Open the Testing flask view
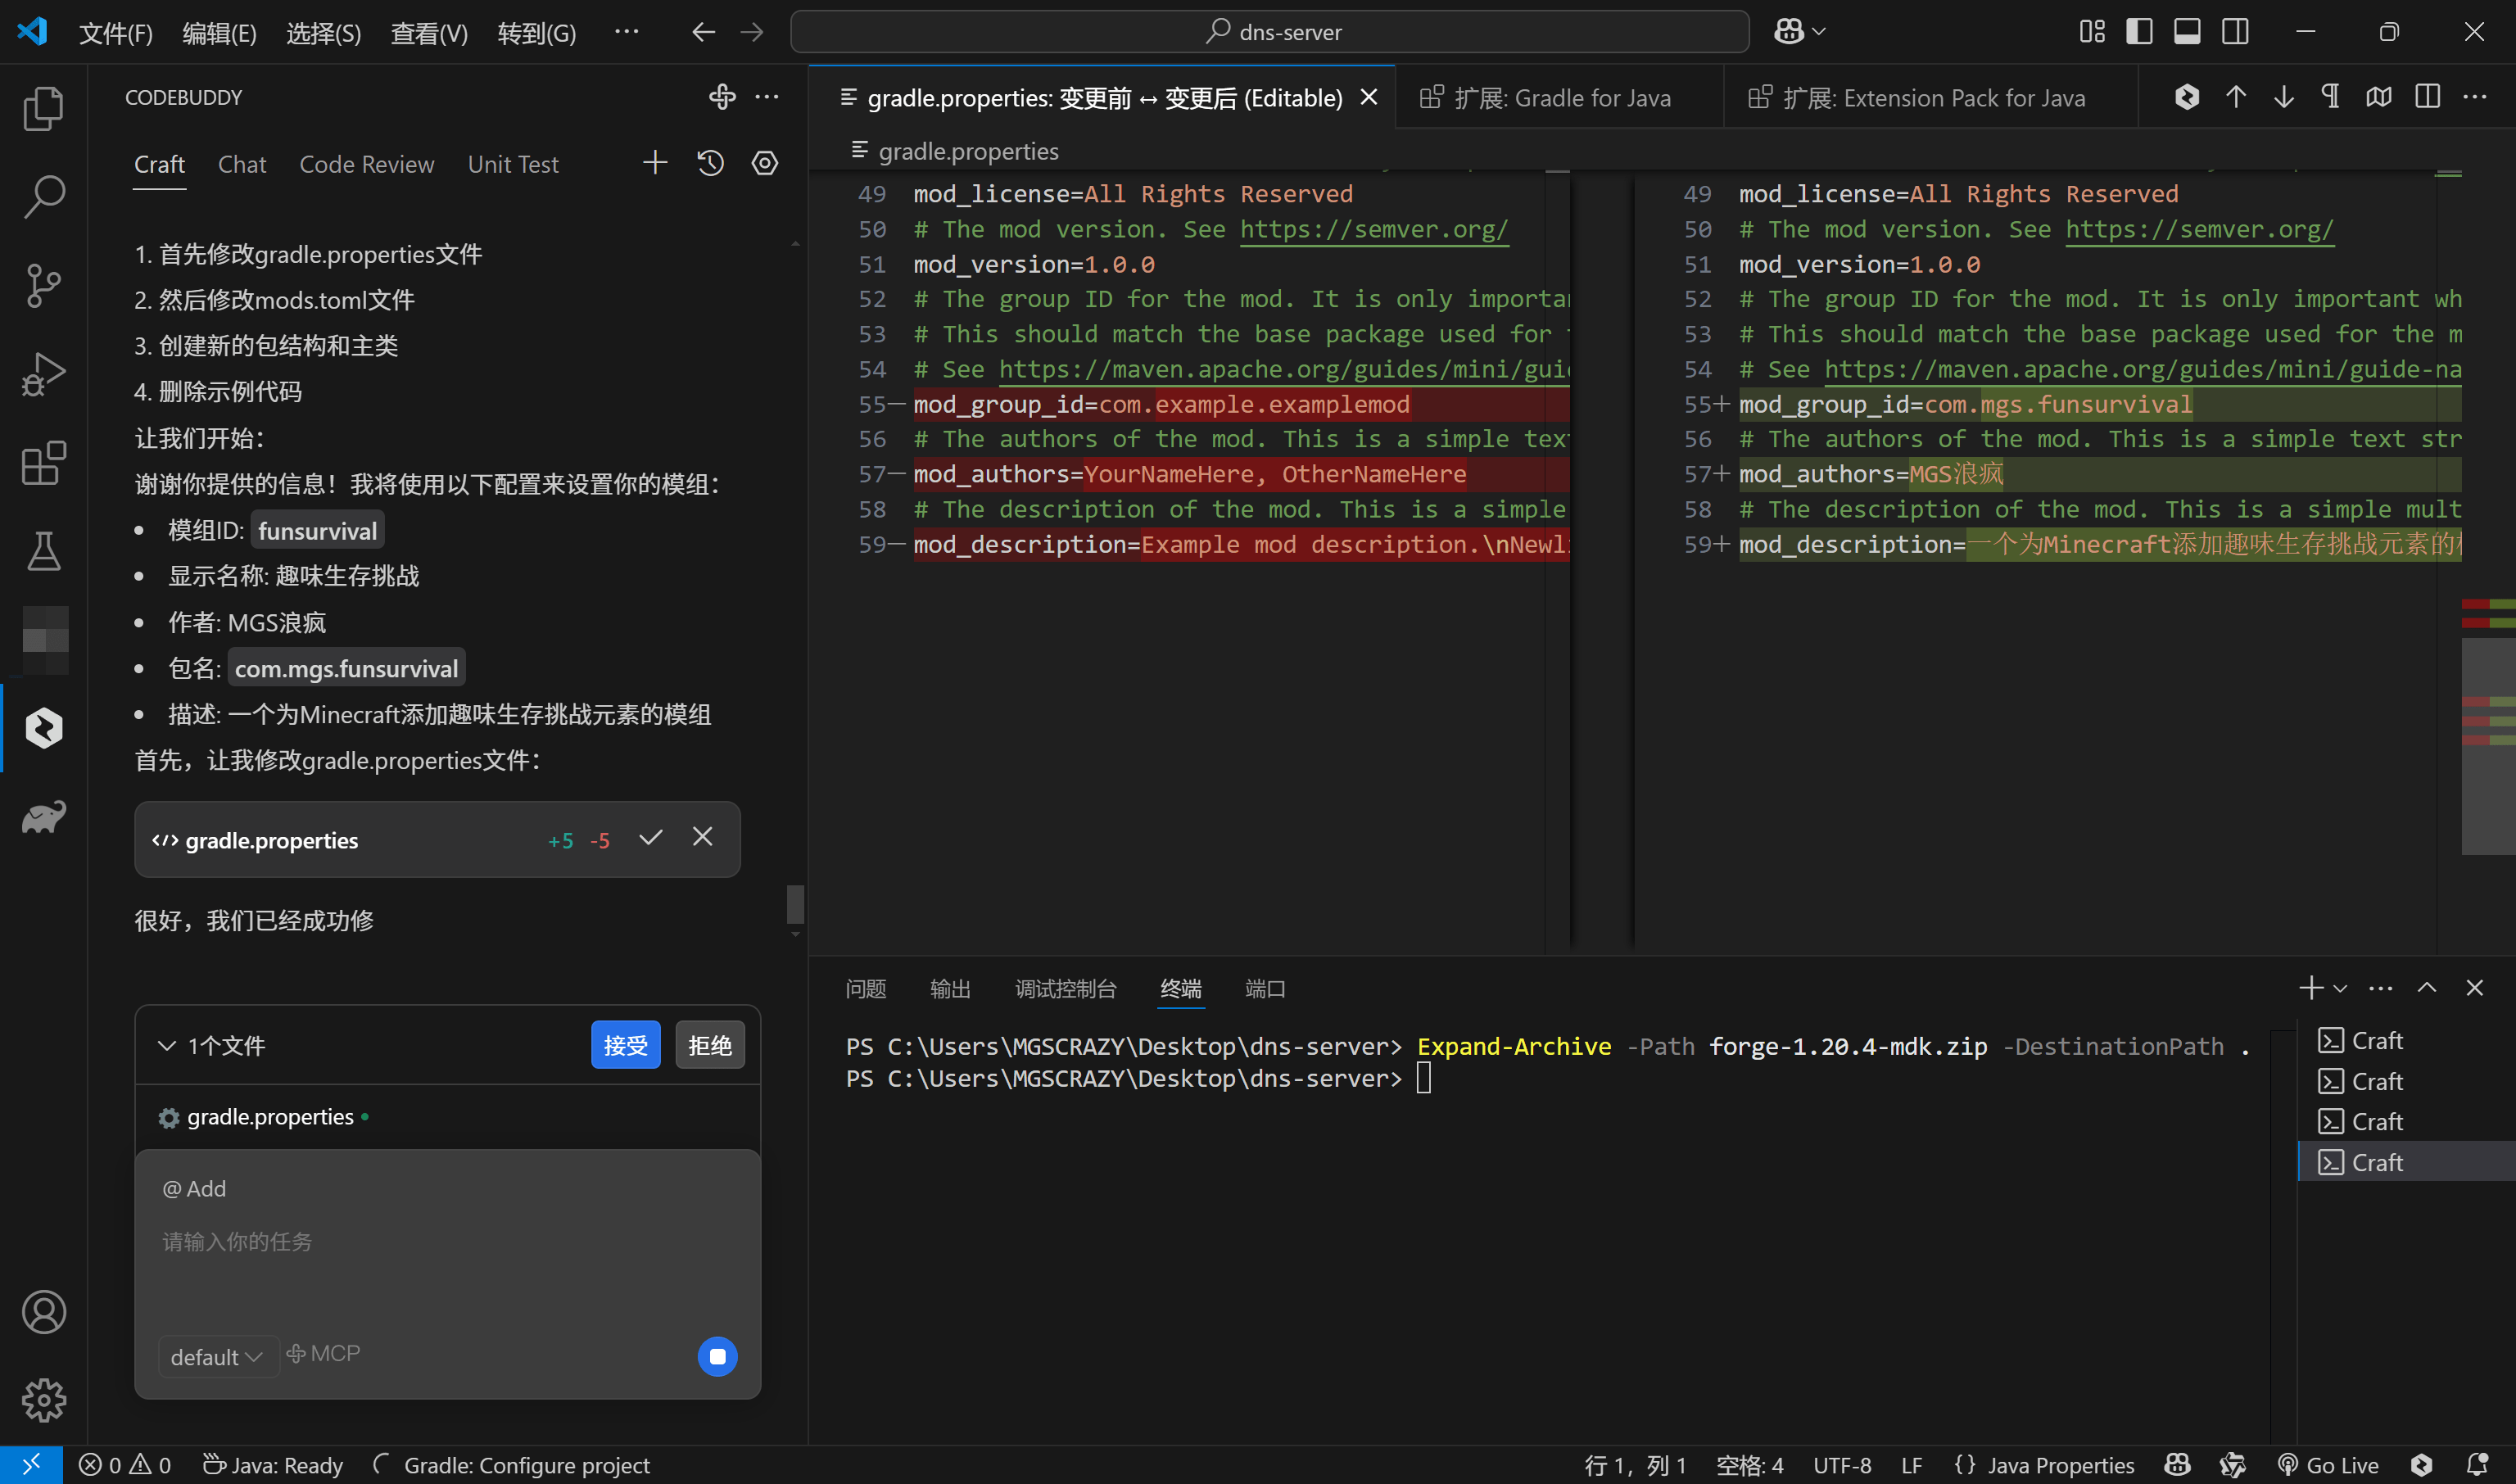The height and width of the screenshot is (1484, 2516). coord(43,551)
